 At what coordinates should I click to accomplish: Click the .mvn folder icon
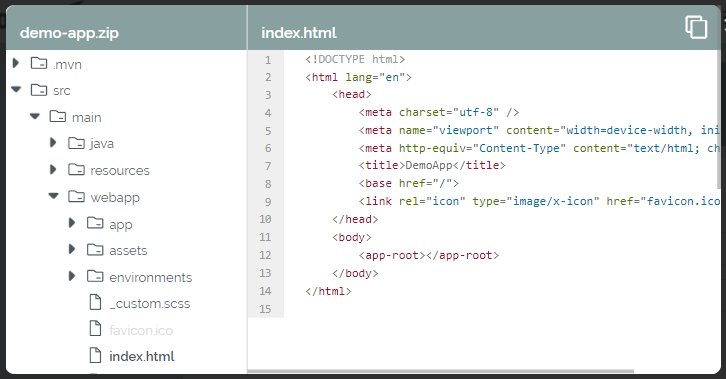[39, 63]
